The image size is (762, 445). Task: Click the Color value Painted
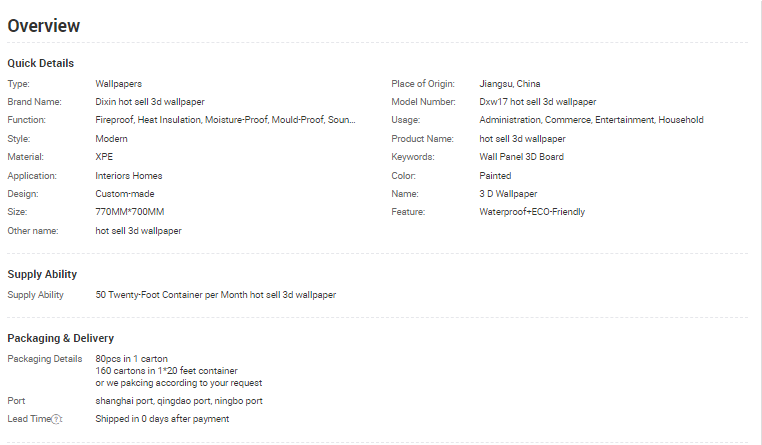(x=495, y=176)
